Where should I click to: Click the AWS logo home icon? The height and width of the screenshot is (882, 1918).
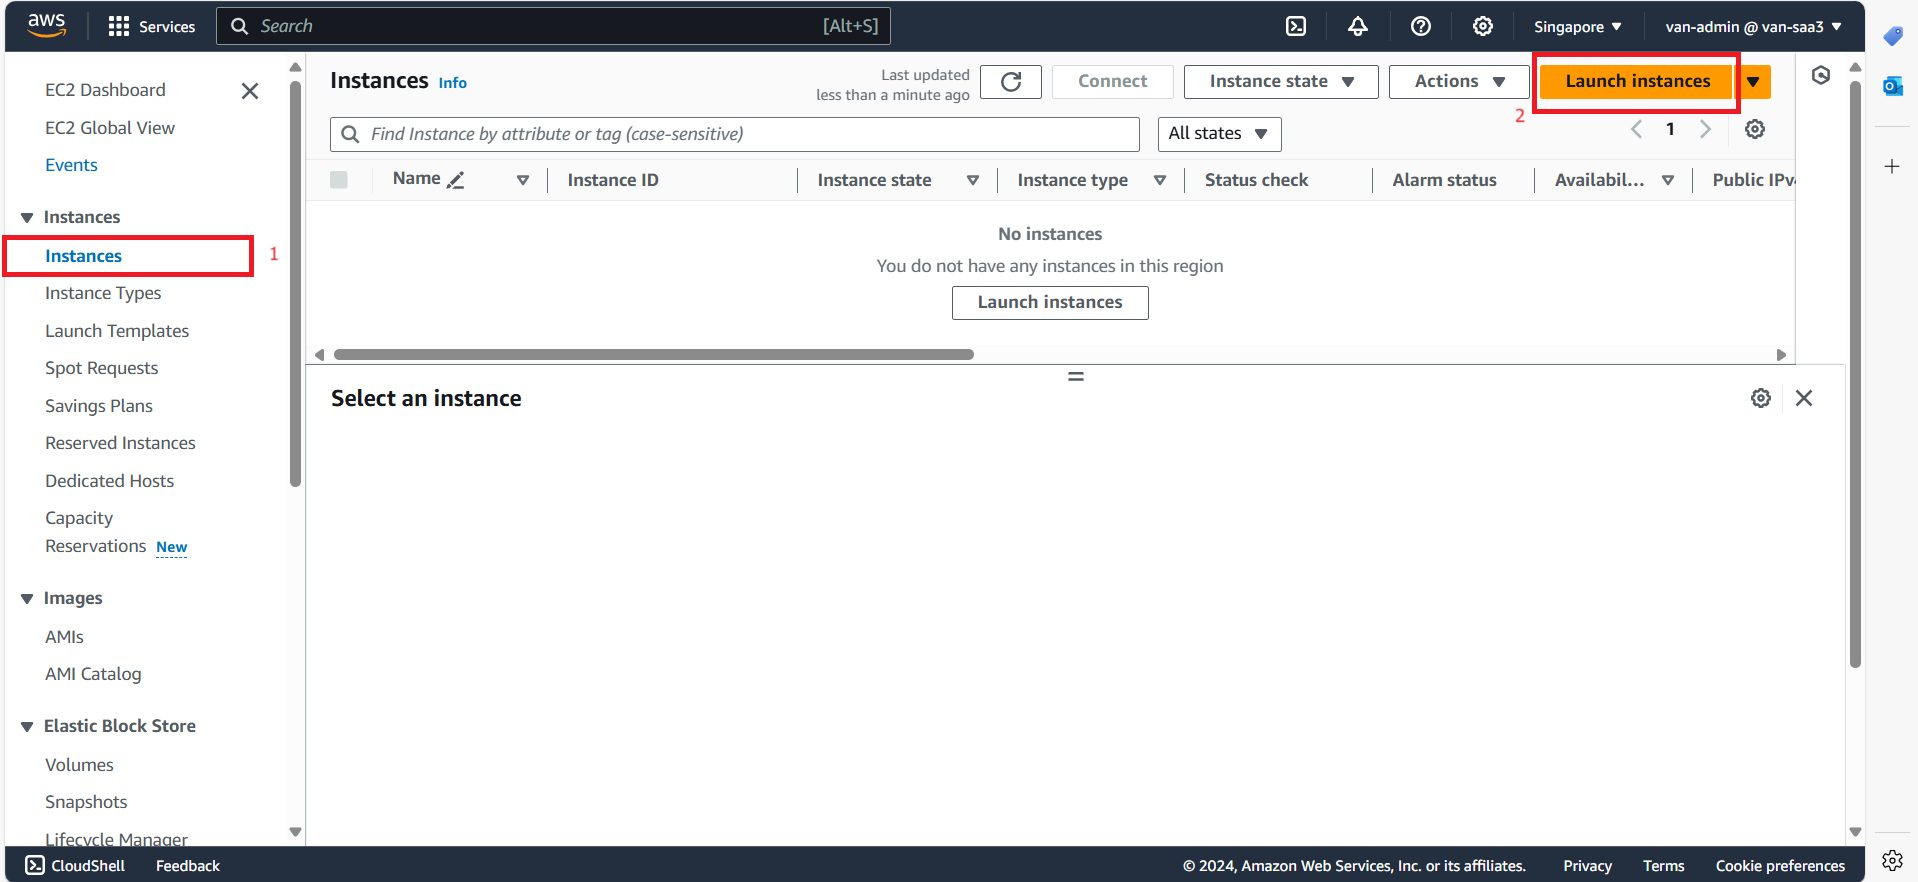46,26
